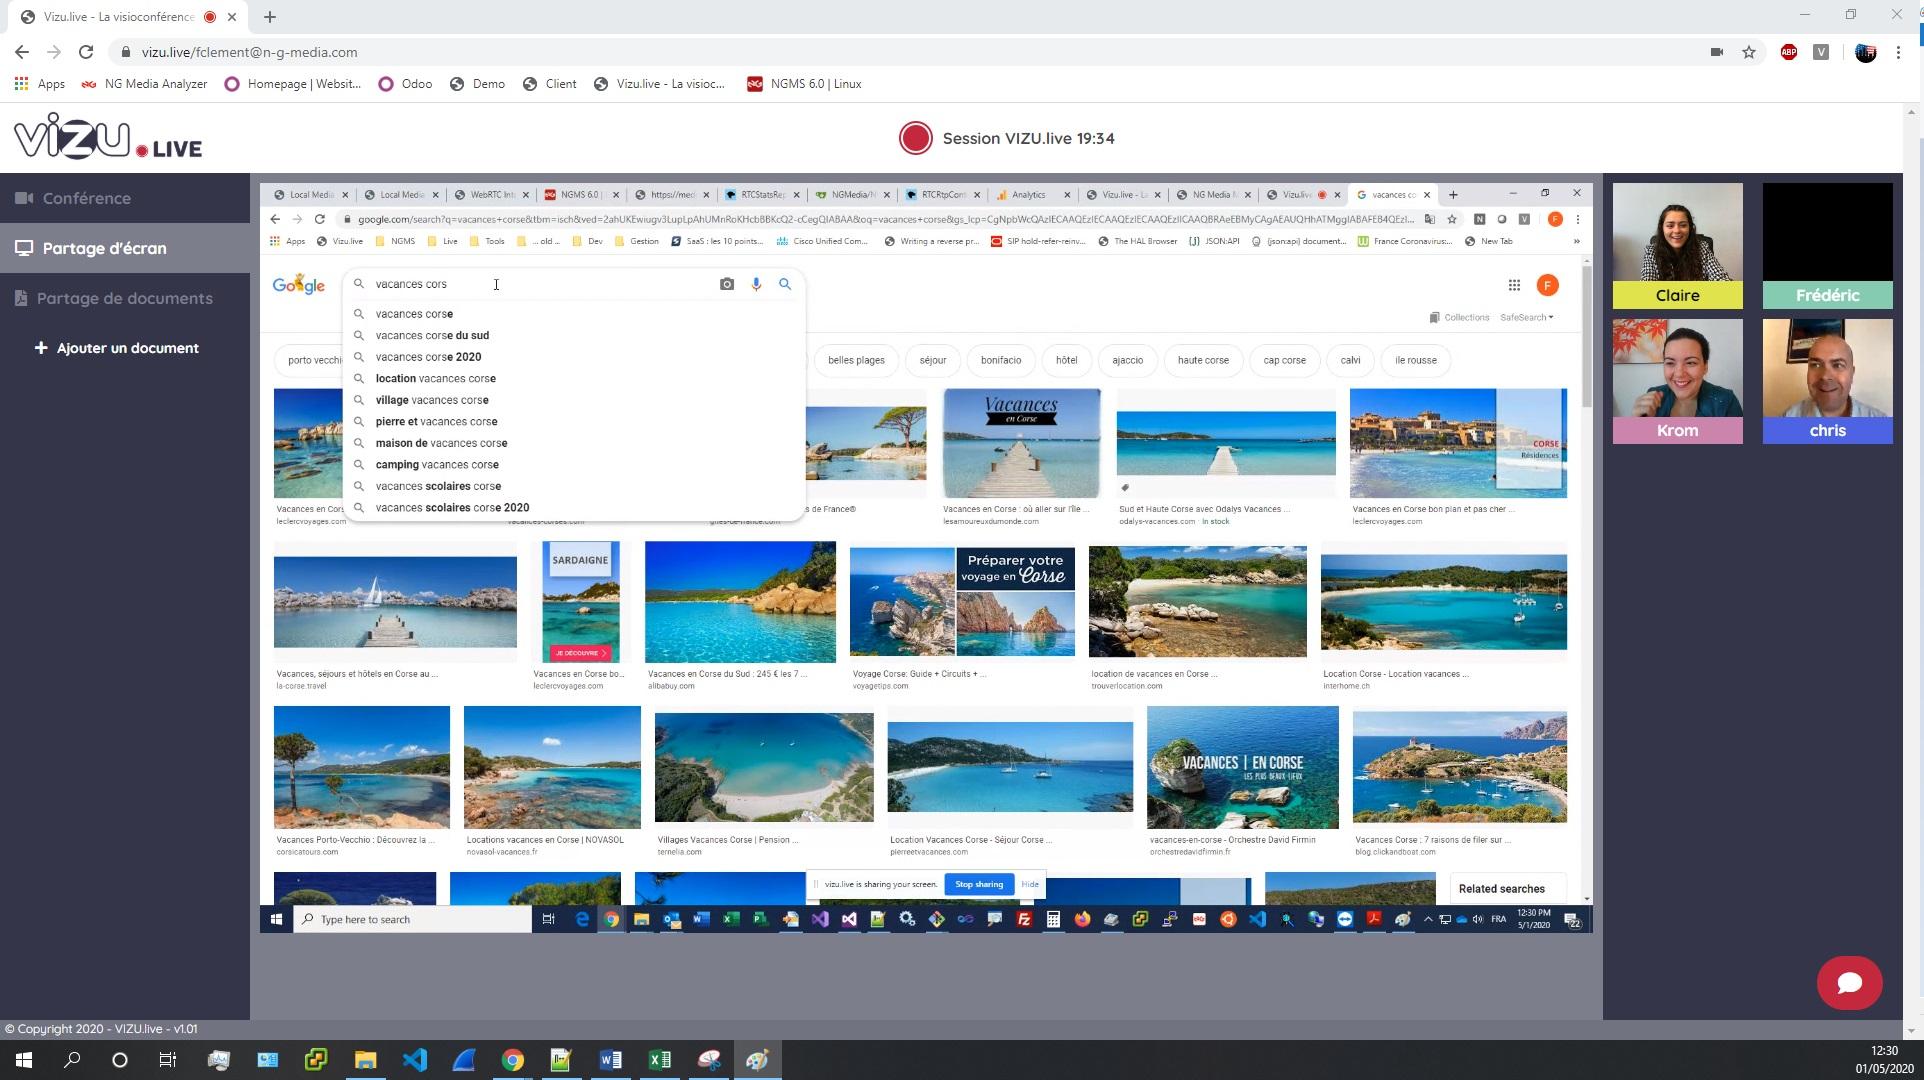Open Microsoft Word from the taskbar
Image resolution: width=1924 pixels, height=1080 pixels.
coord(610,1060)
